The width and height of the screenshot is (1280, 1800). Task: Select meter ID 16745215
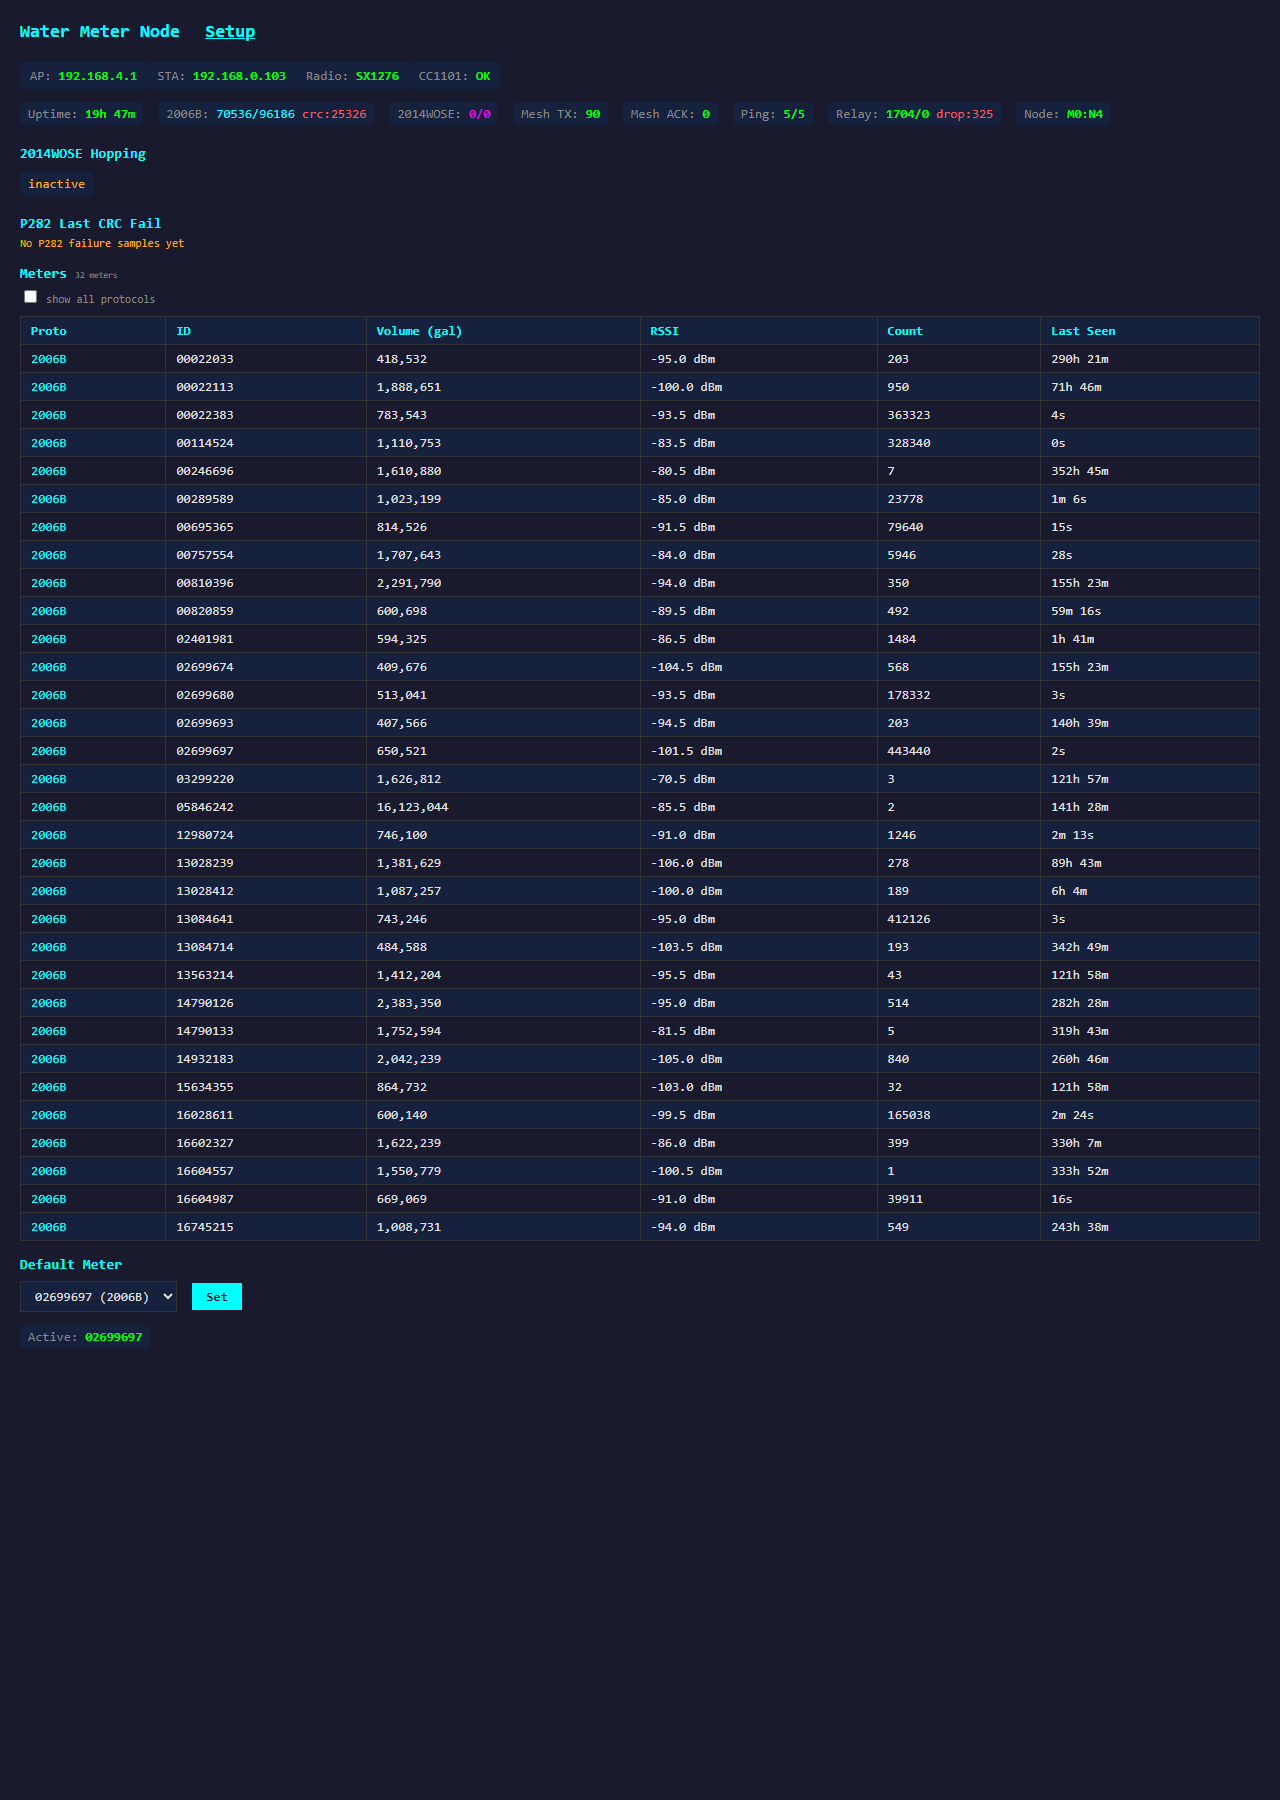pyautogui.click(x=205, y=1227)
